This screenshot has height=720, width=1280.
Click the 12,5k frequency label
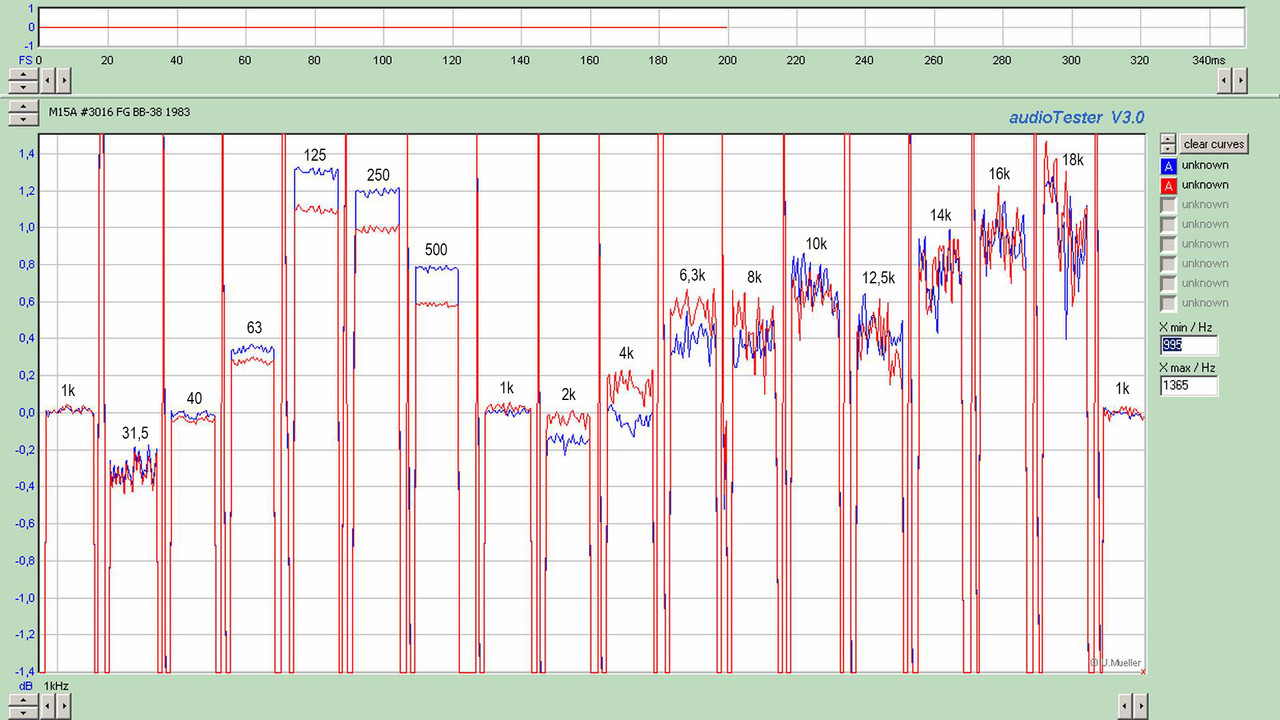(x=878, y=278)
